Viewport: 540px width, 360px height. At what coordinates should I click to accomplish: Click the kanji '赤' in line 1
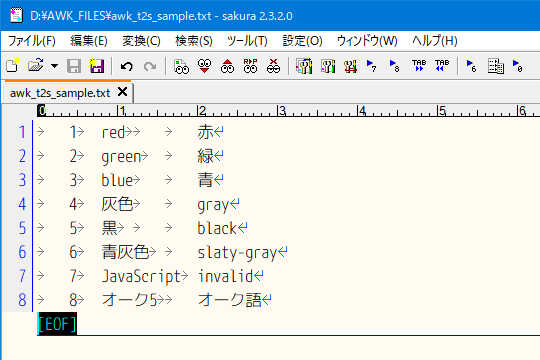205,132
